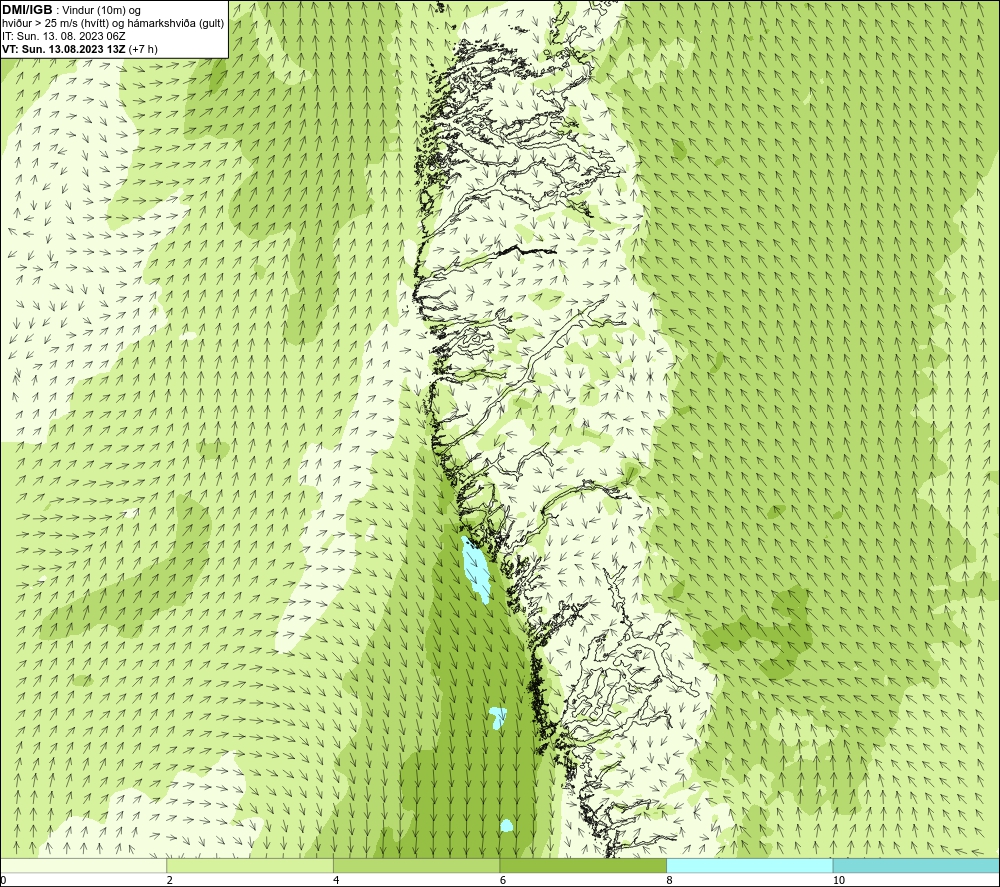This screenshot has height=887, width=1000.
Task: Click the colorbar label '10'
Action: [839, 880]
